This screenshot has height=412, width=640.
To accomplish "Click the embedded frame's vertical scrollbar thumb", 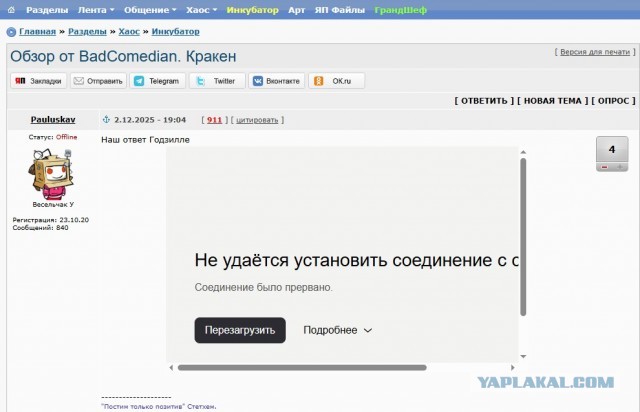I will 523,237.
